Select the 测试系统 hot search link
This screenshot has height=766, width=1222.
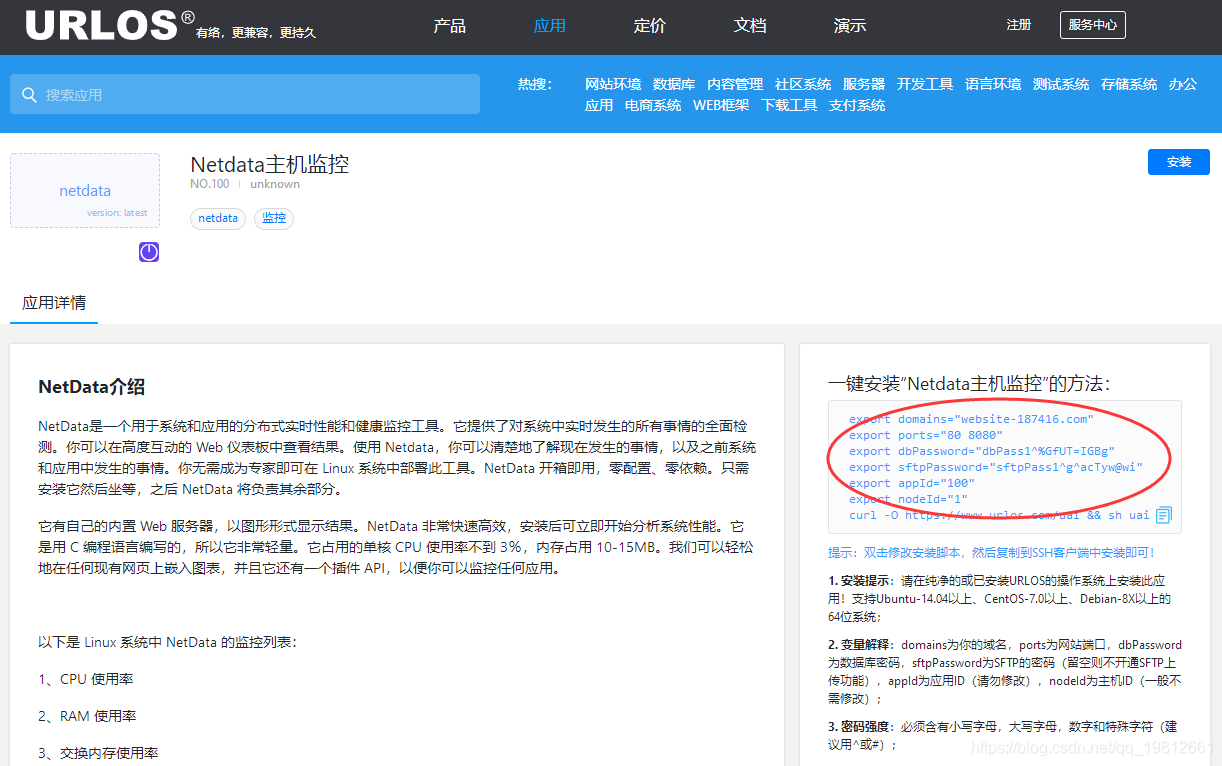[1061, 84]
